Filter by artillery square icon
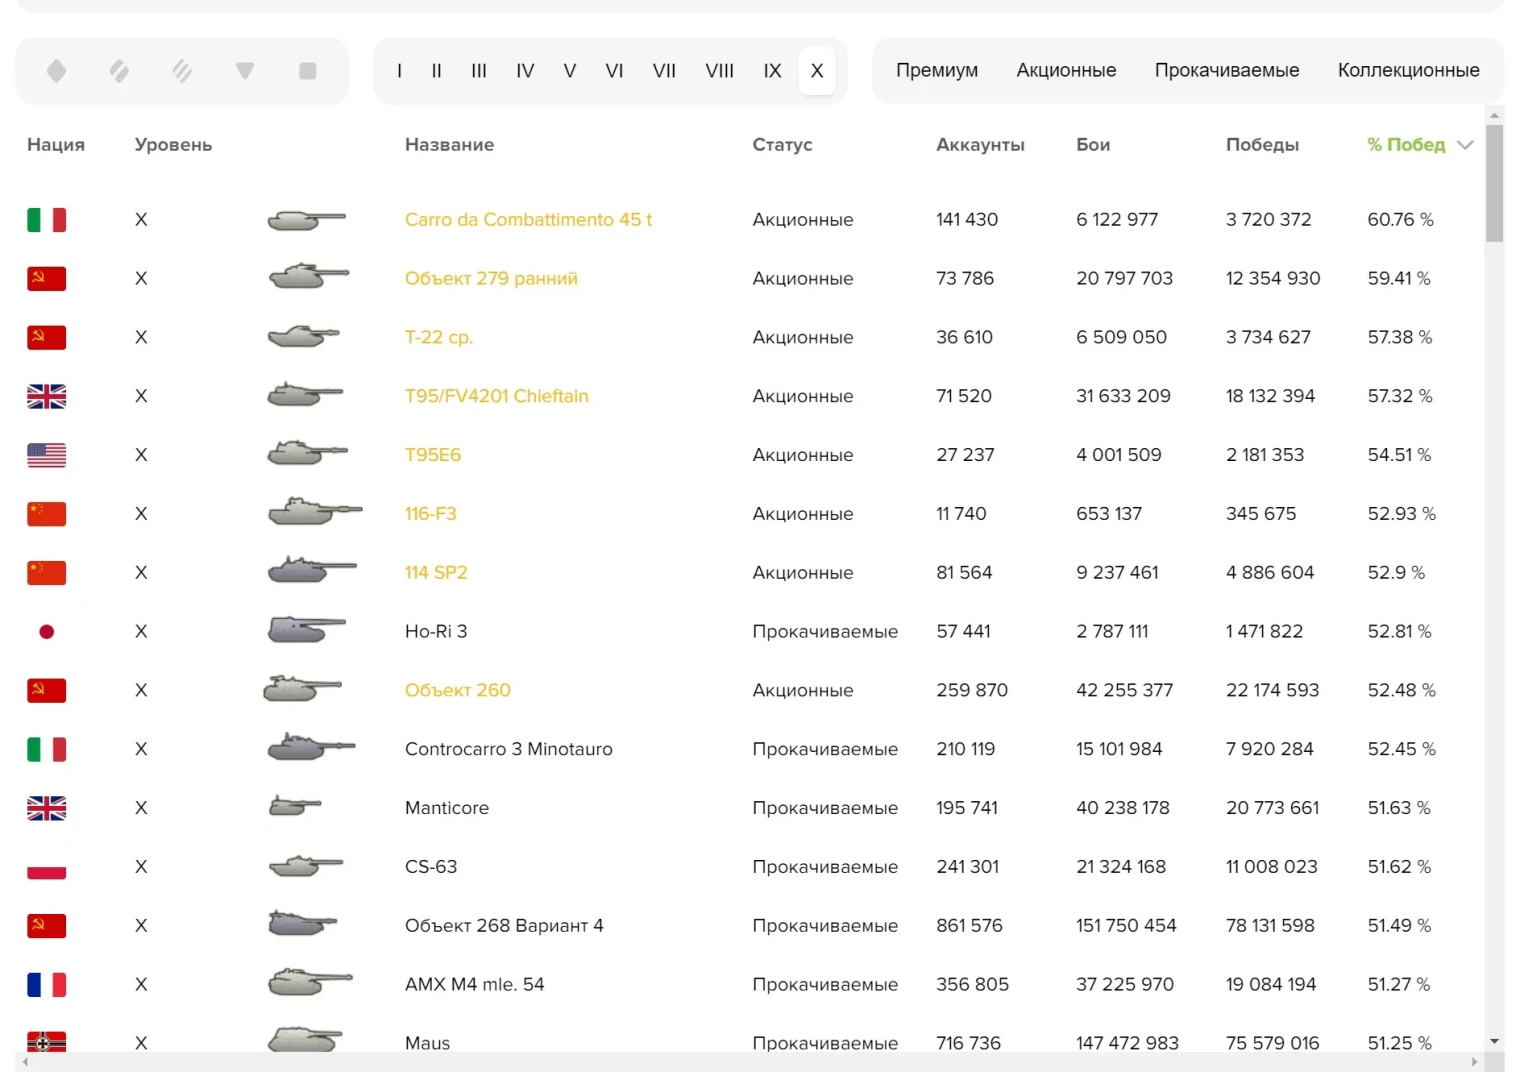1520x1080 pixels. 308,71
